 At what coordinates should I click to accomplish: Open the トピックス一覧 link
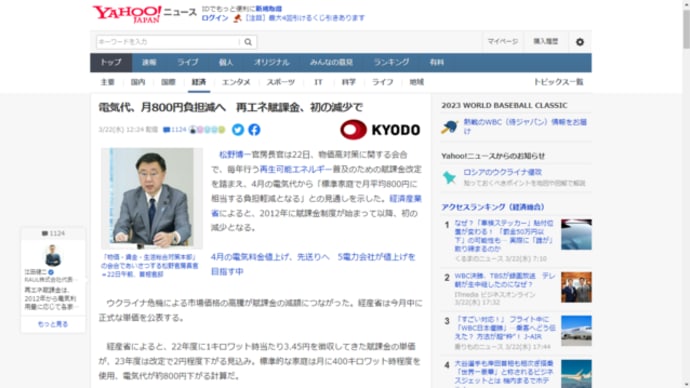tap(558, 82)
